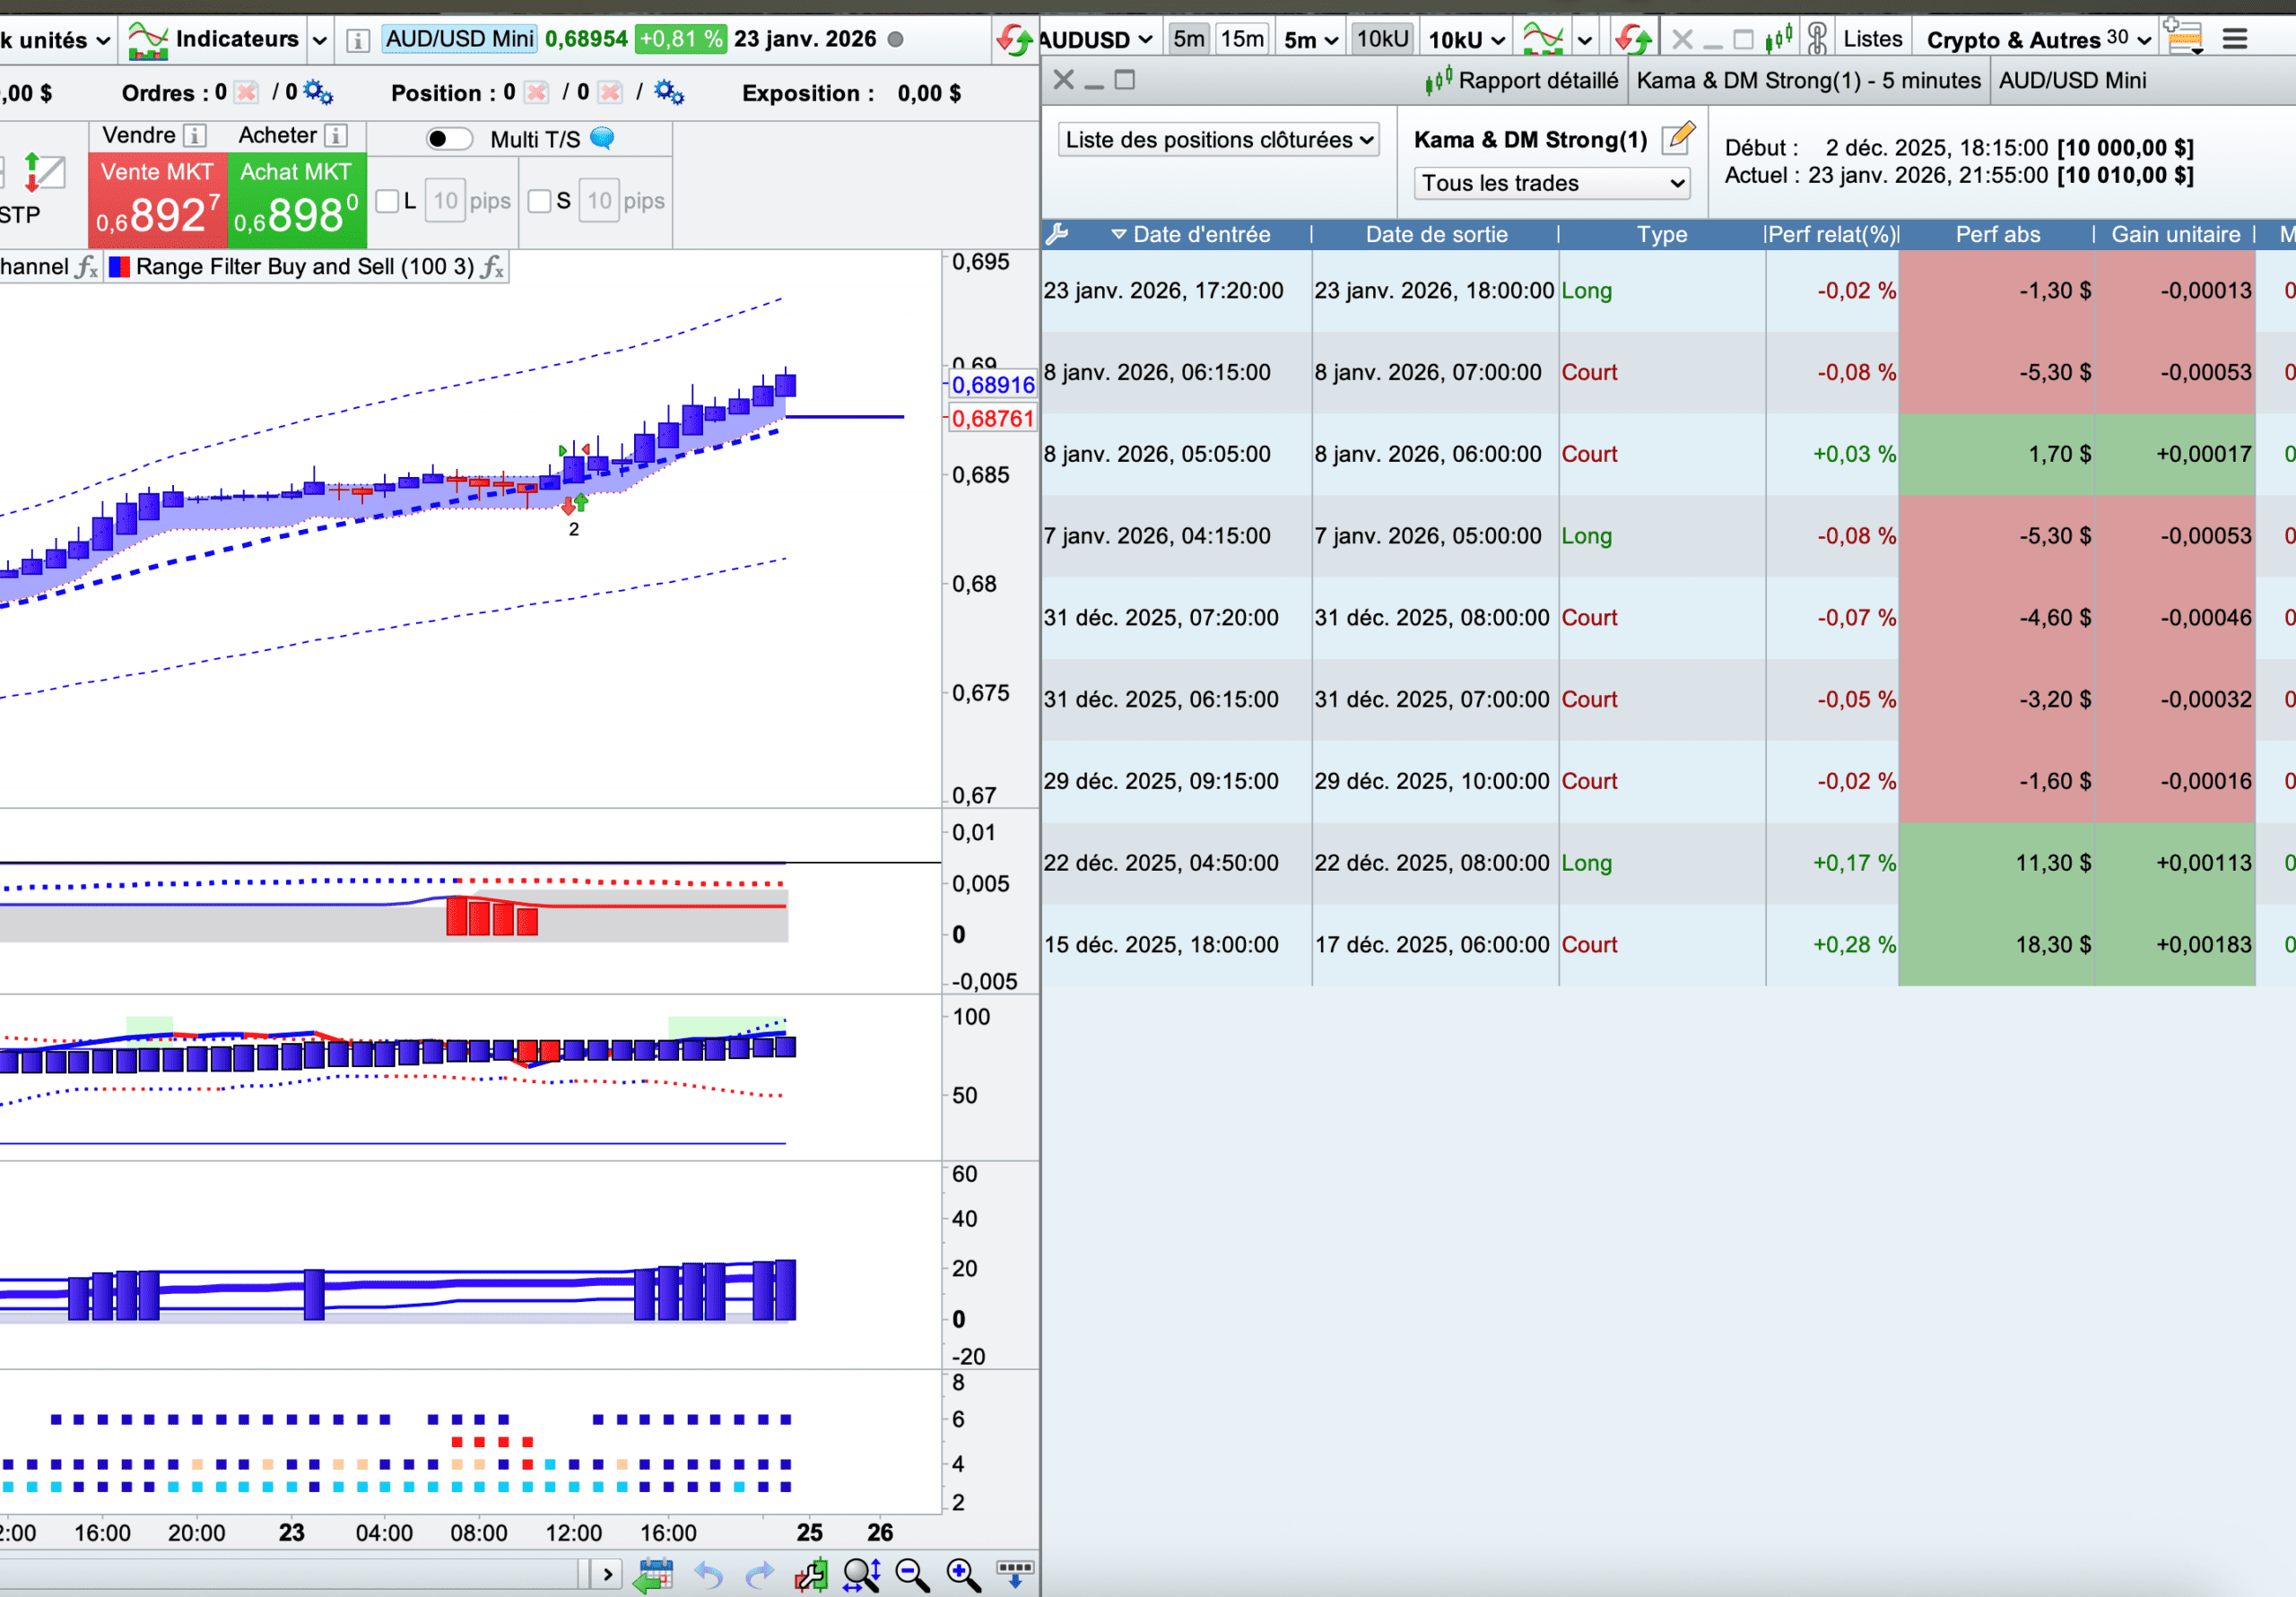2296x1597 pixels.
Task: Toggle the Multi T/S switch
Action: point(448,139)
